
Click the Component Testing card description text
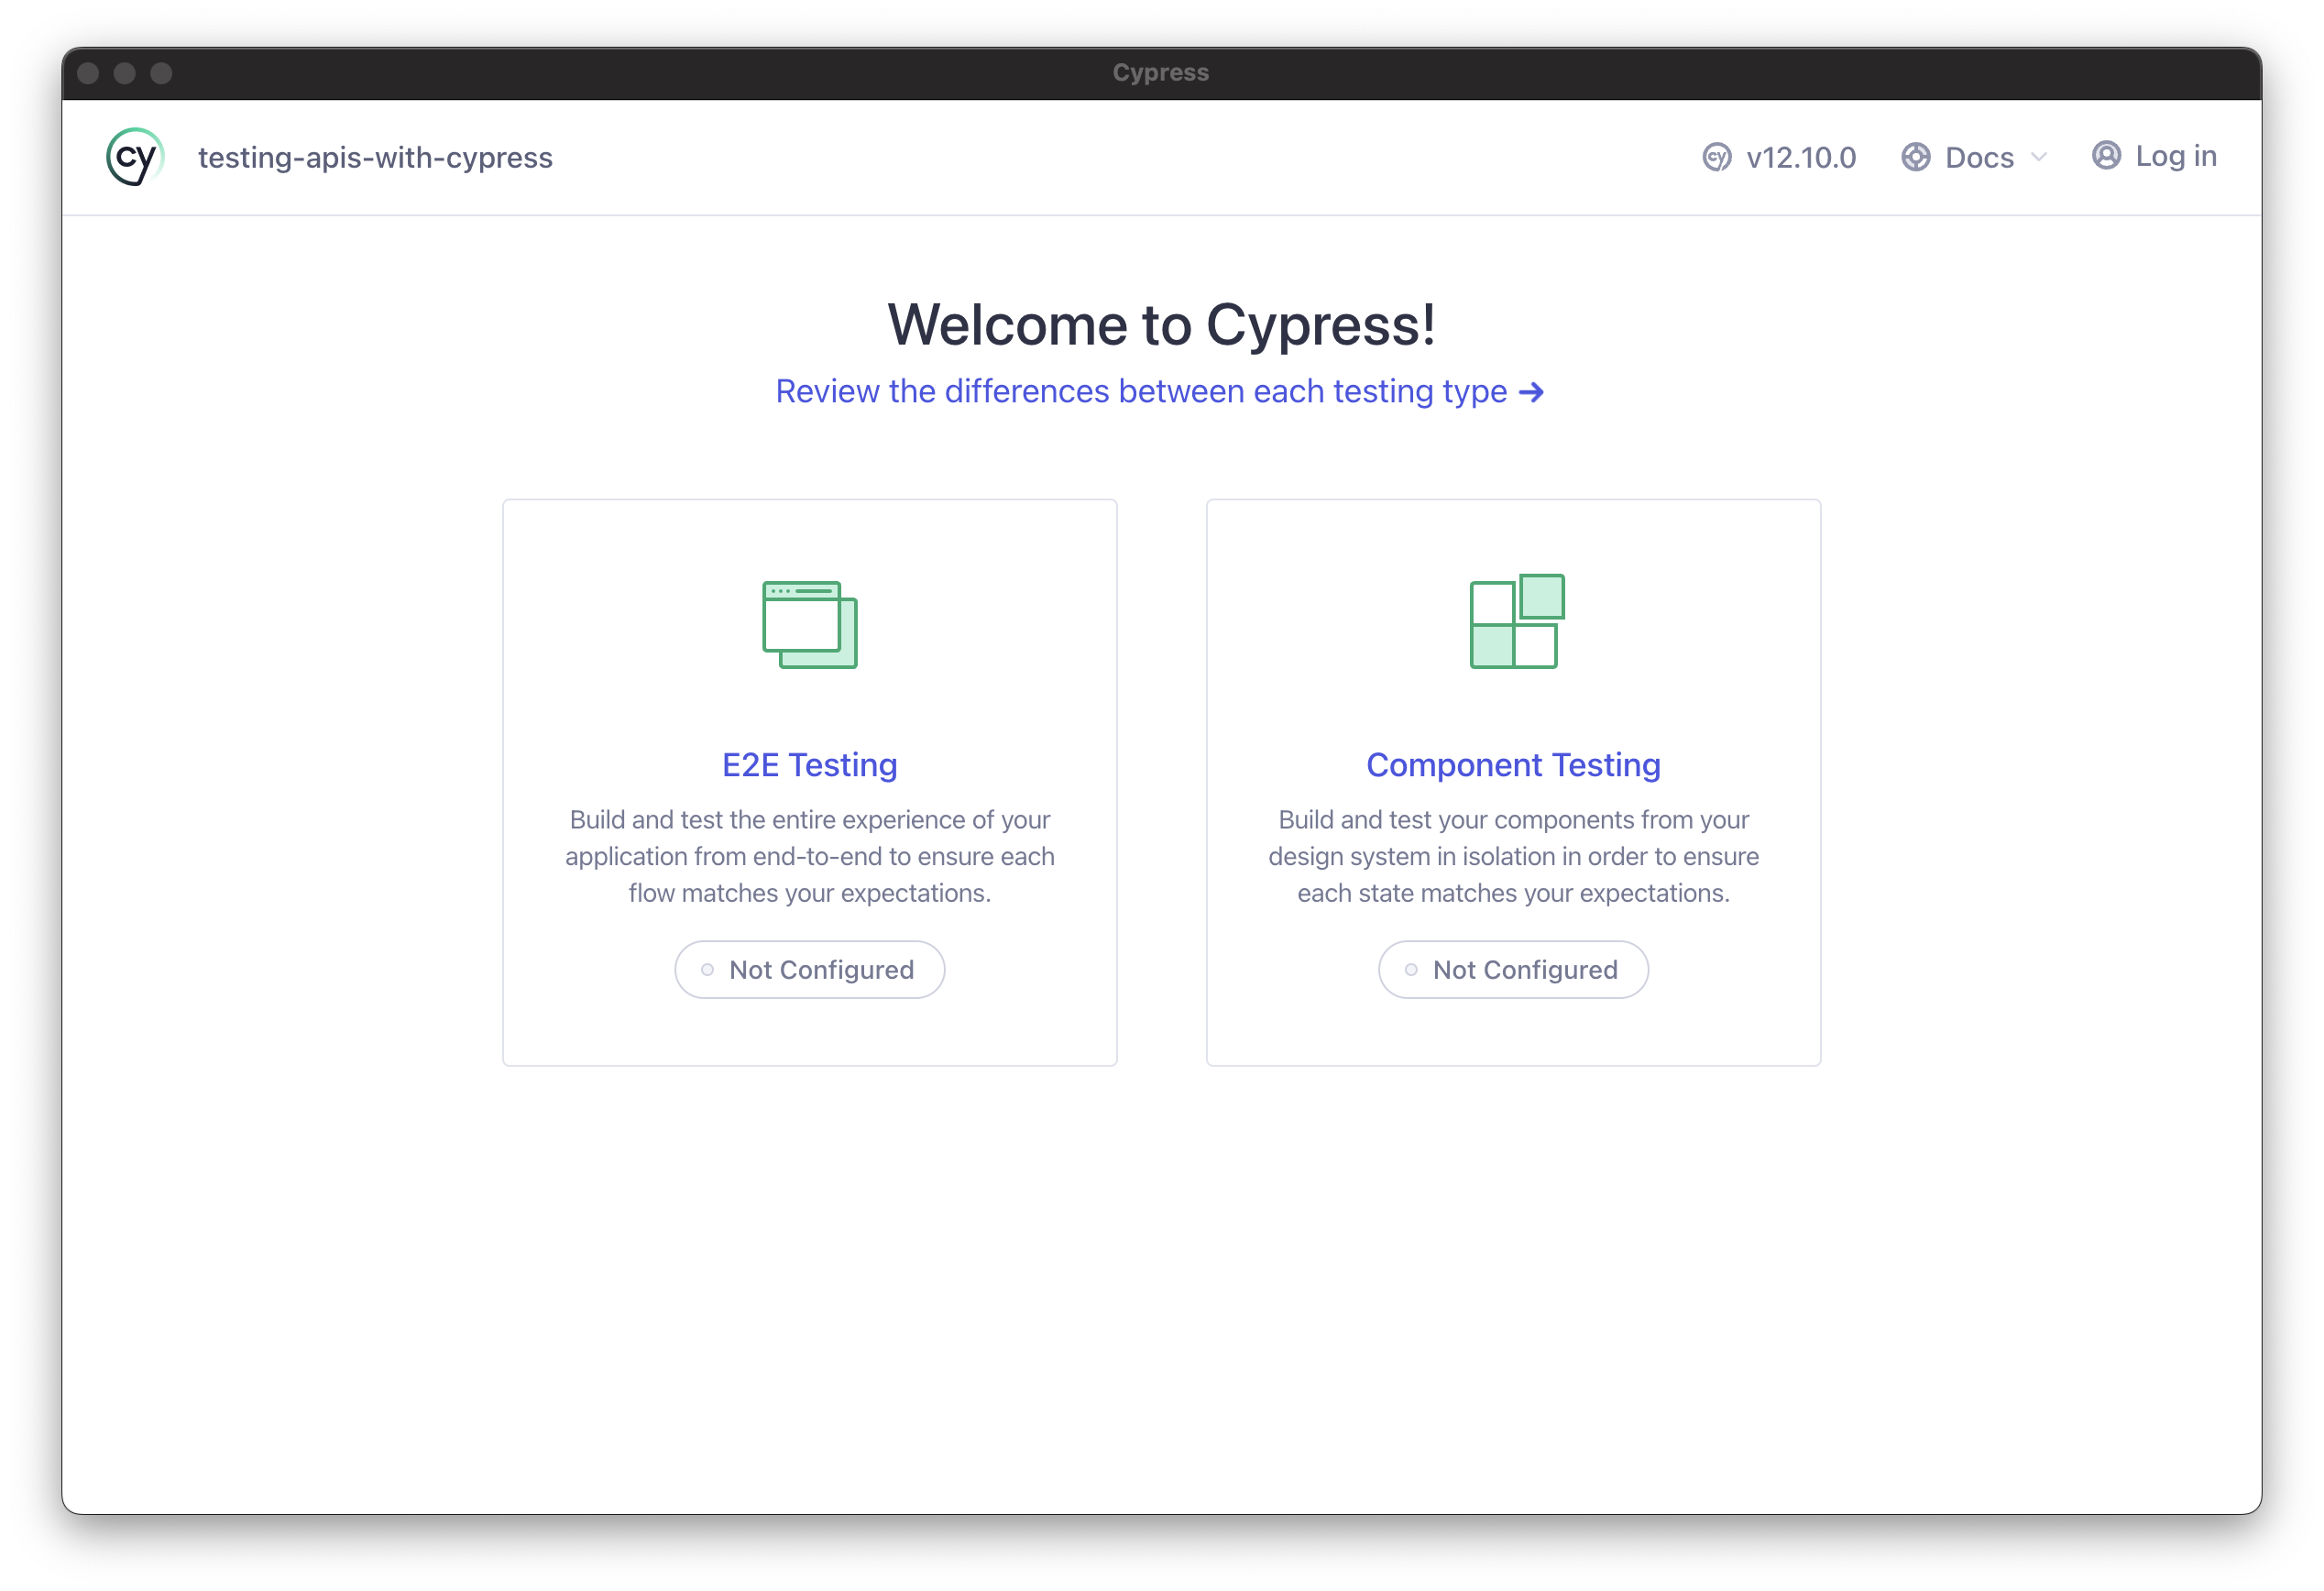click(x=1513, y=857)
